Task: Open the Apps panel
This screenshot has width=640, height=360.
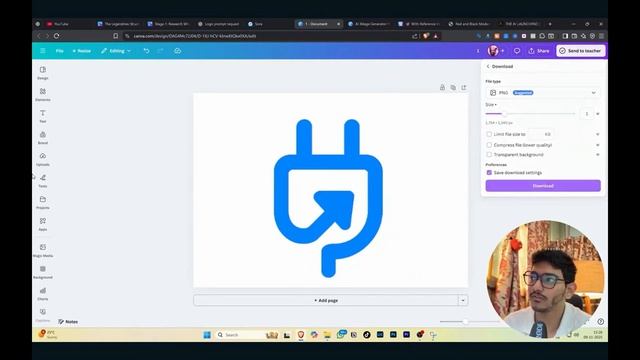Action: (x=42, y=224)
